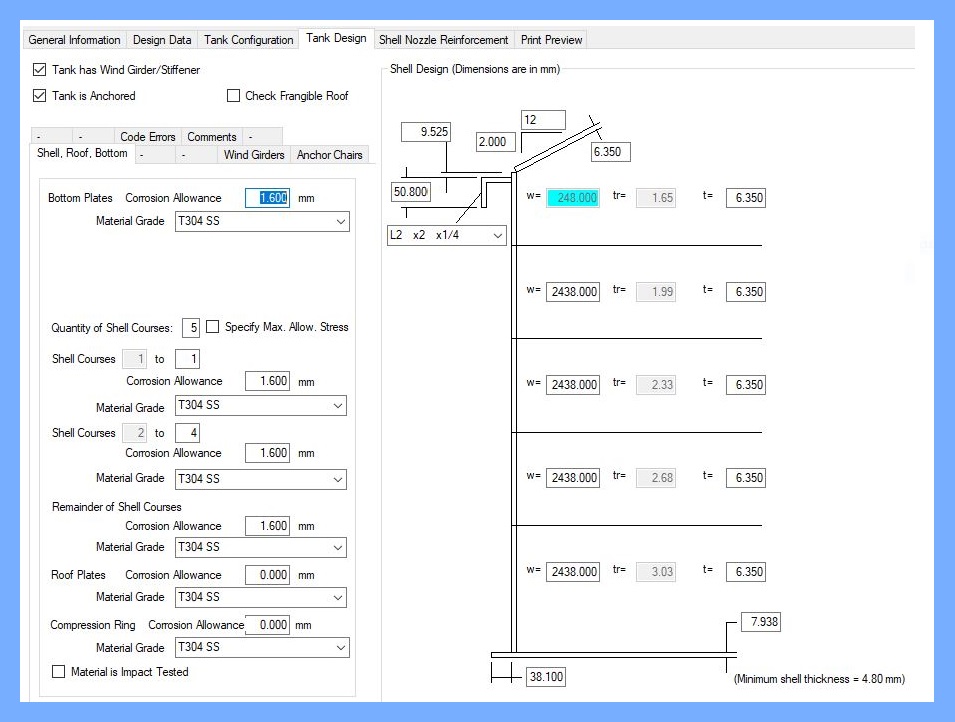This screenshot has width=955, height=722.
Task: Switch to the Code Errors tab
Action: click(x=147, y=137)
